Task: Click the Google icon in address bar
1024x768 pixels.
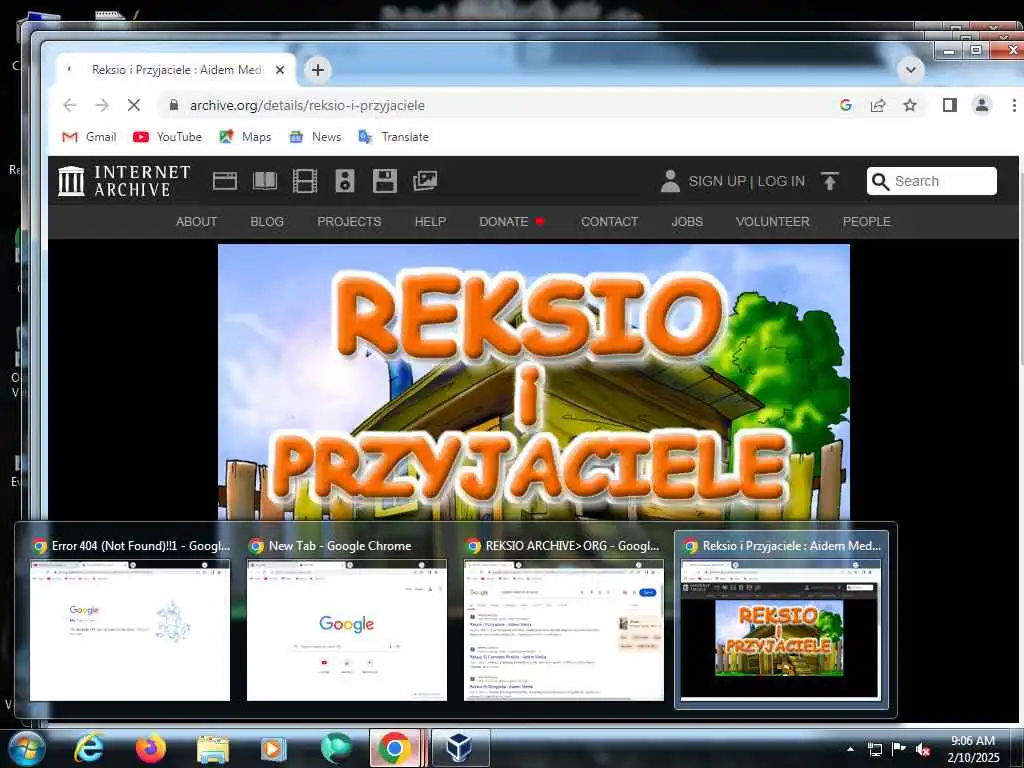Action: coord(846,105)
